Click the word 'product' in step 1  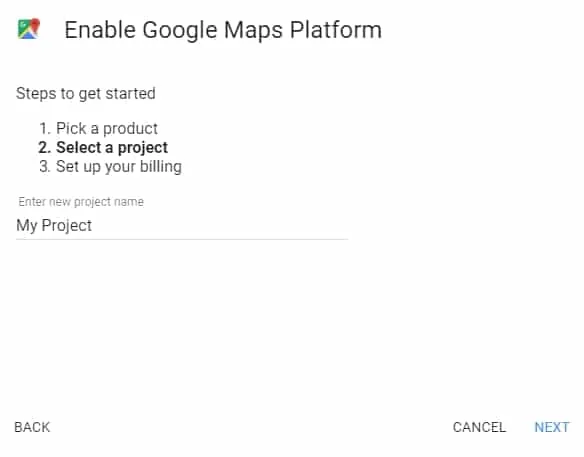[x=130, y=129]
